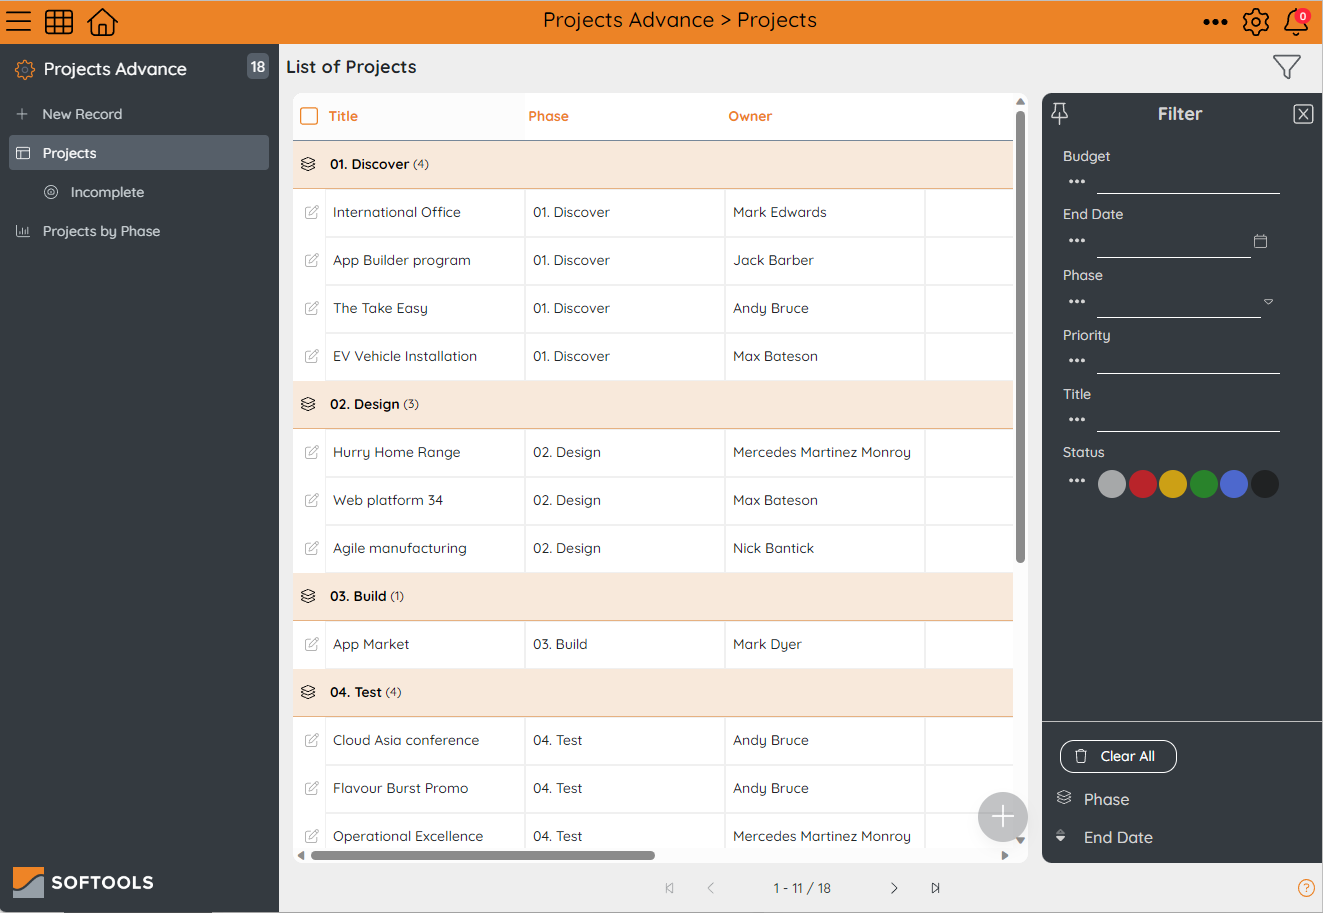Edit the App Builder program record
Screen dimensions: 1323x913
coord(311,260)
